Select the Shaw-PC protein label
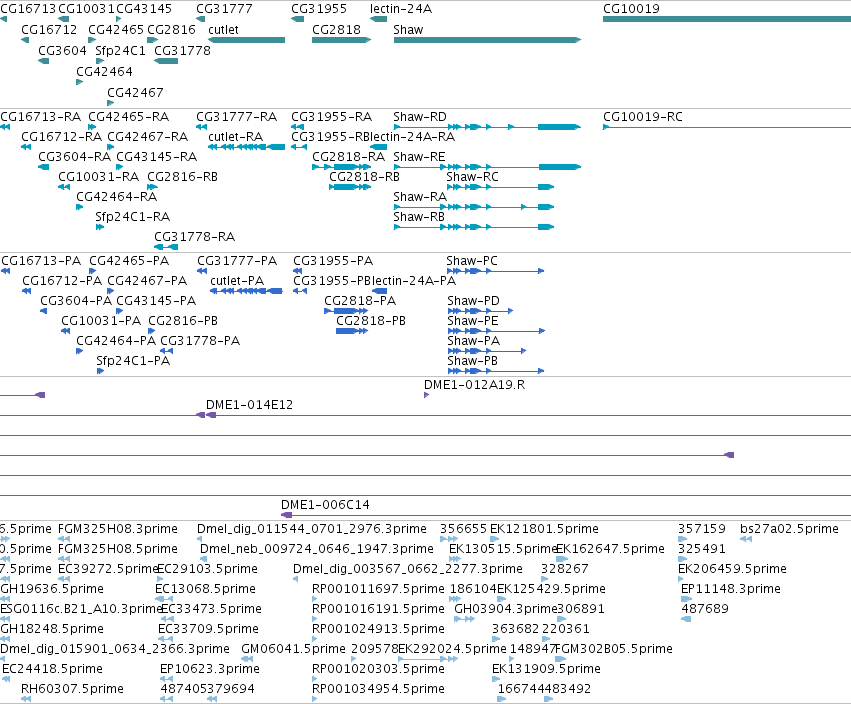The height and width of the screenshot is (704, 851). [x=472, y=261]
